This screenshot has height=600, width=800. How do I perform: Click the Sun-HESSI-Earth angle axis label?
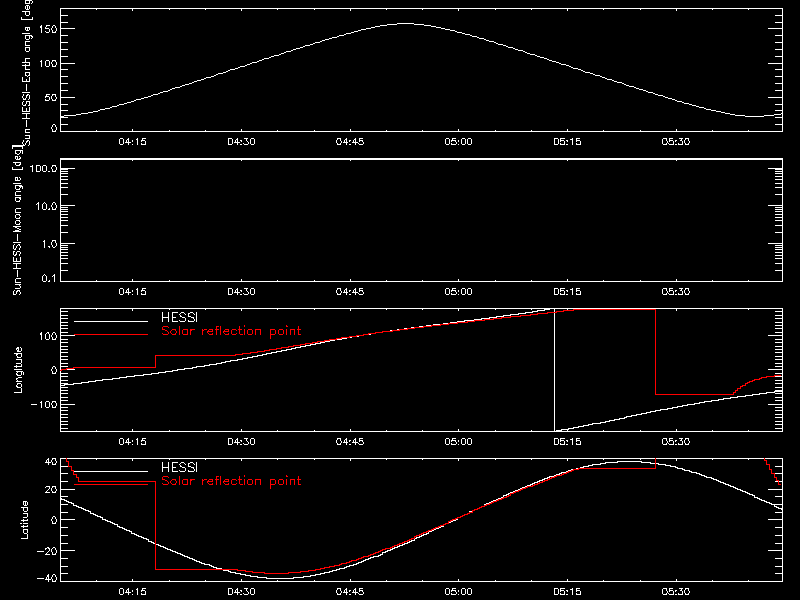click(x=27, y=72)
